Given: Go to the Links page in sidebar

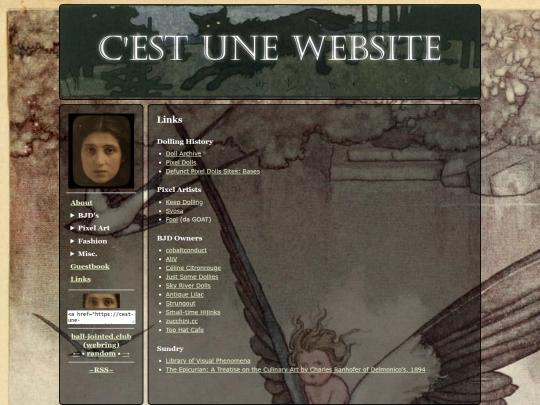Looking at the screenshot, I should pyautogui.click(x=81, y=279).
